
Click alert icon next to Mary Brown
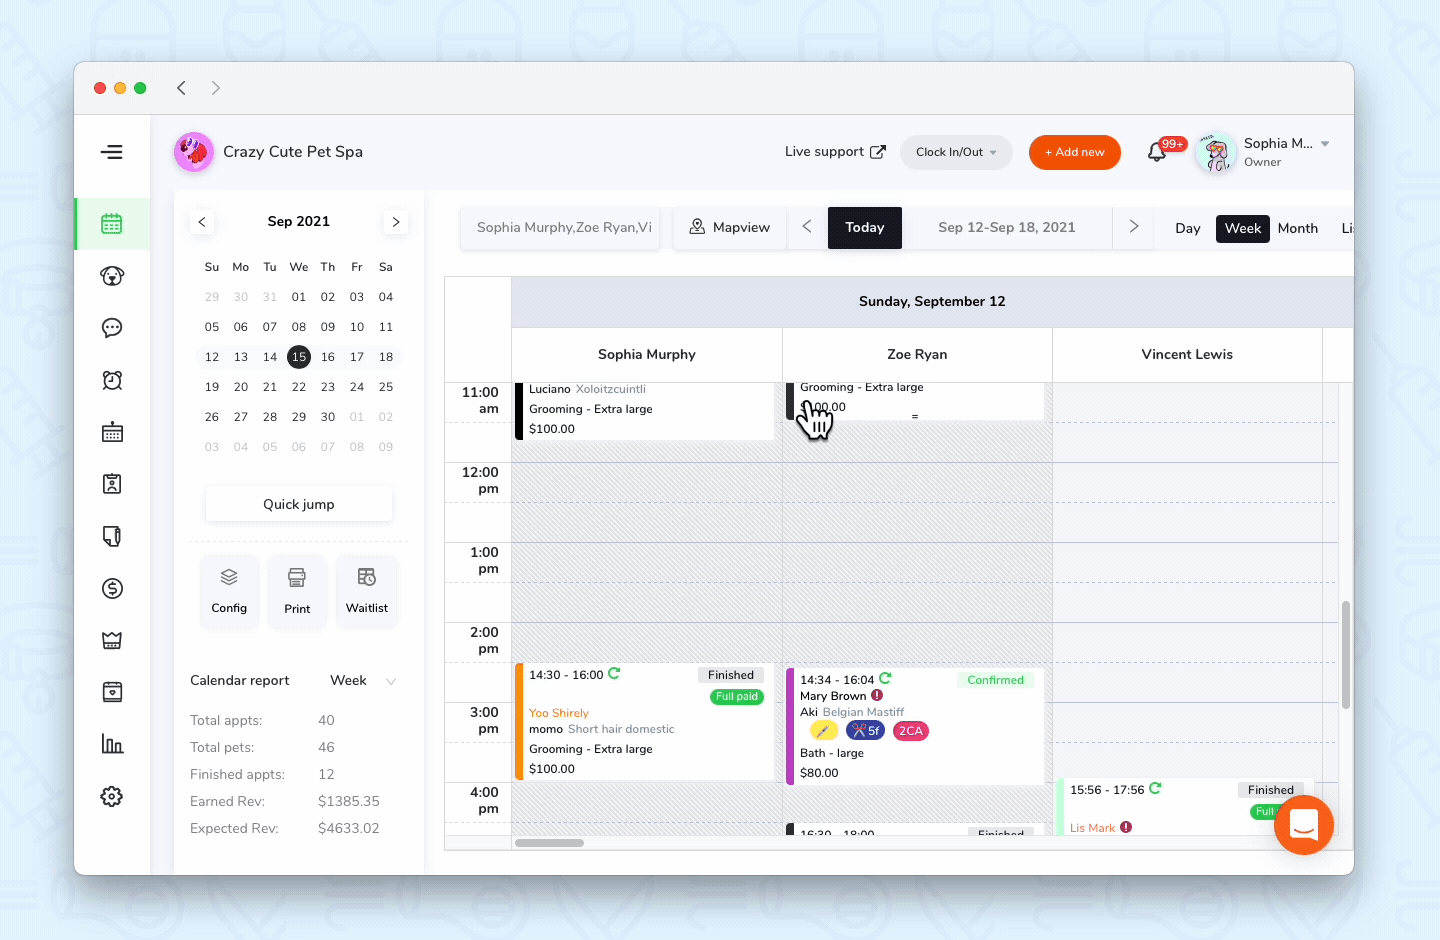877,695
